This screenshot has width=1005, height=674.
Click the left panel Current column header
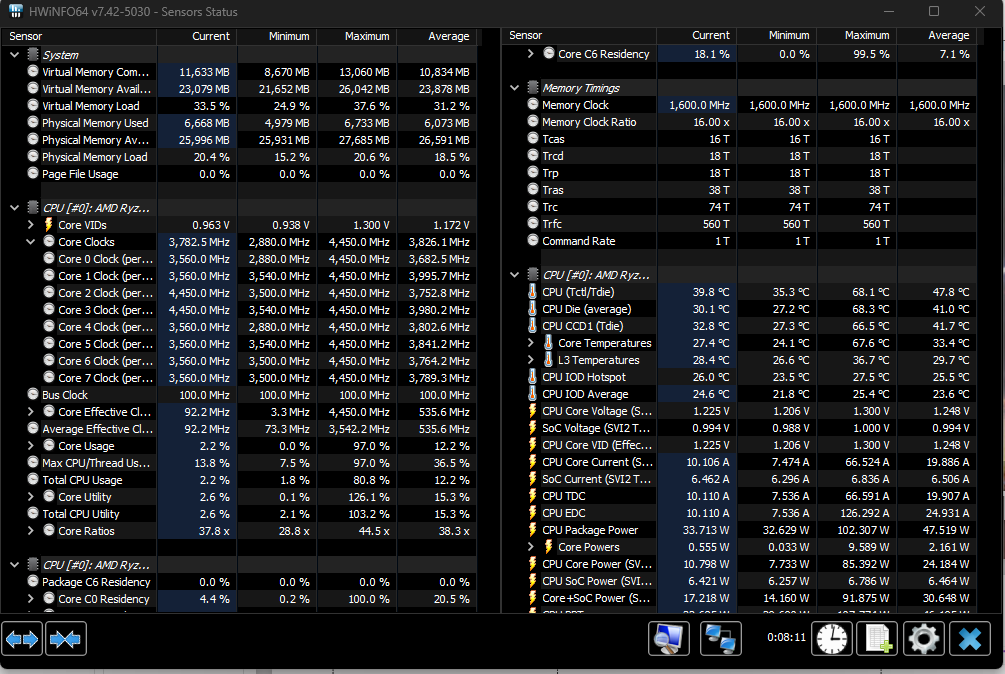(x=197, y=37)
